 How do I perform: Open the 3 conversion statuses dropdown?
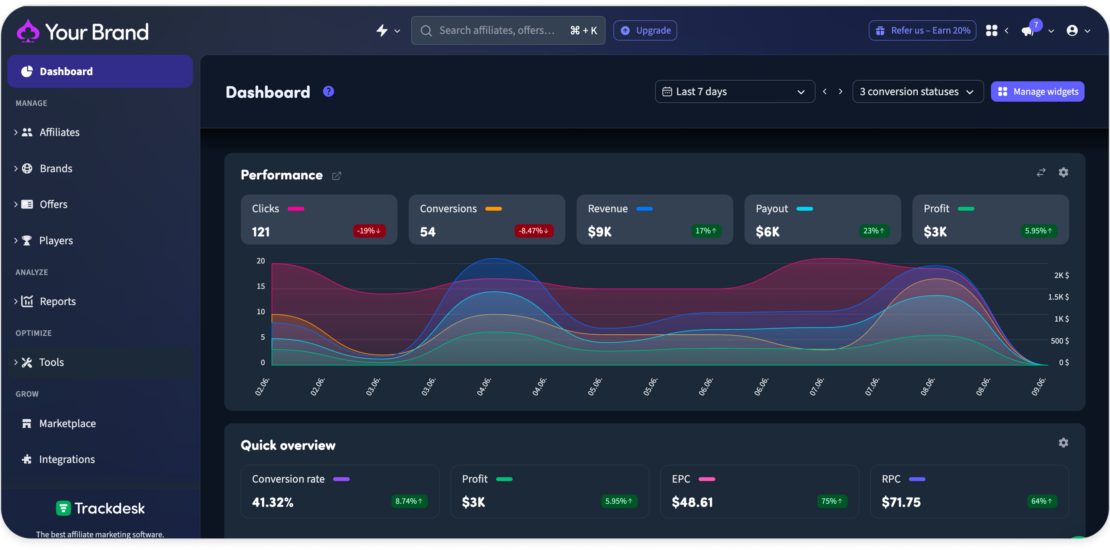(918, 91)
